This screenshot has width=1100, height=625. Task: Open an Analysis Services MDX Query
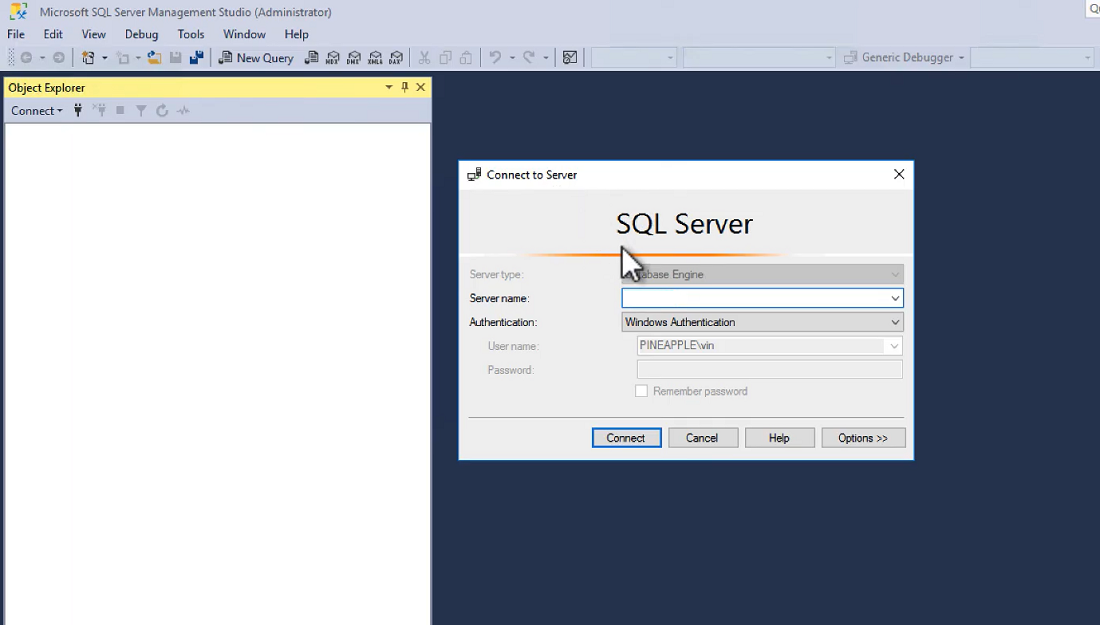tap(333, 58)
